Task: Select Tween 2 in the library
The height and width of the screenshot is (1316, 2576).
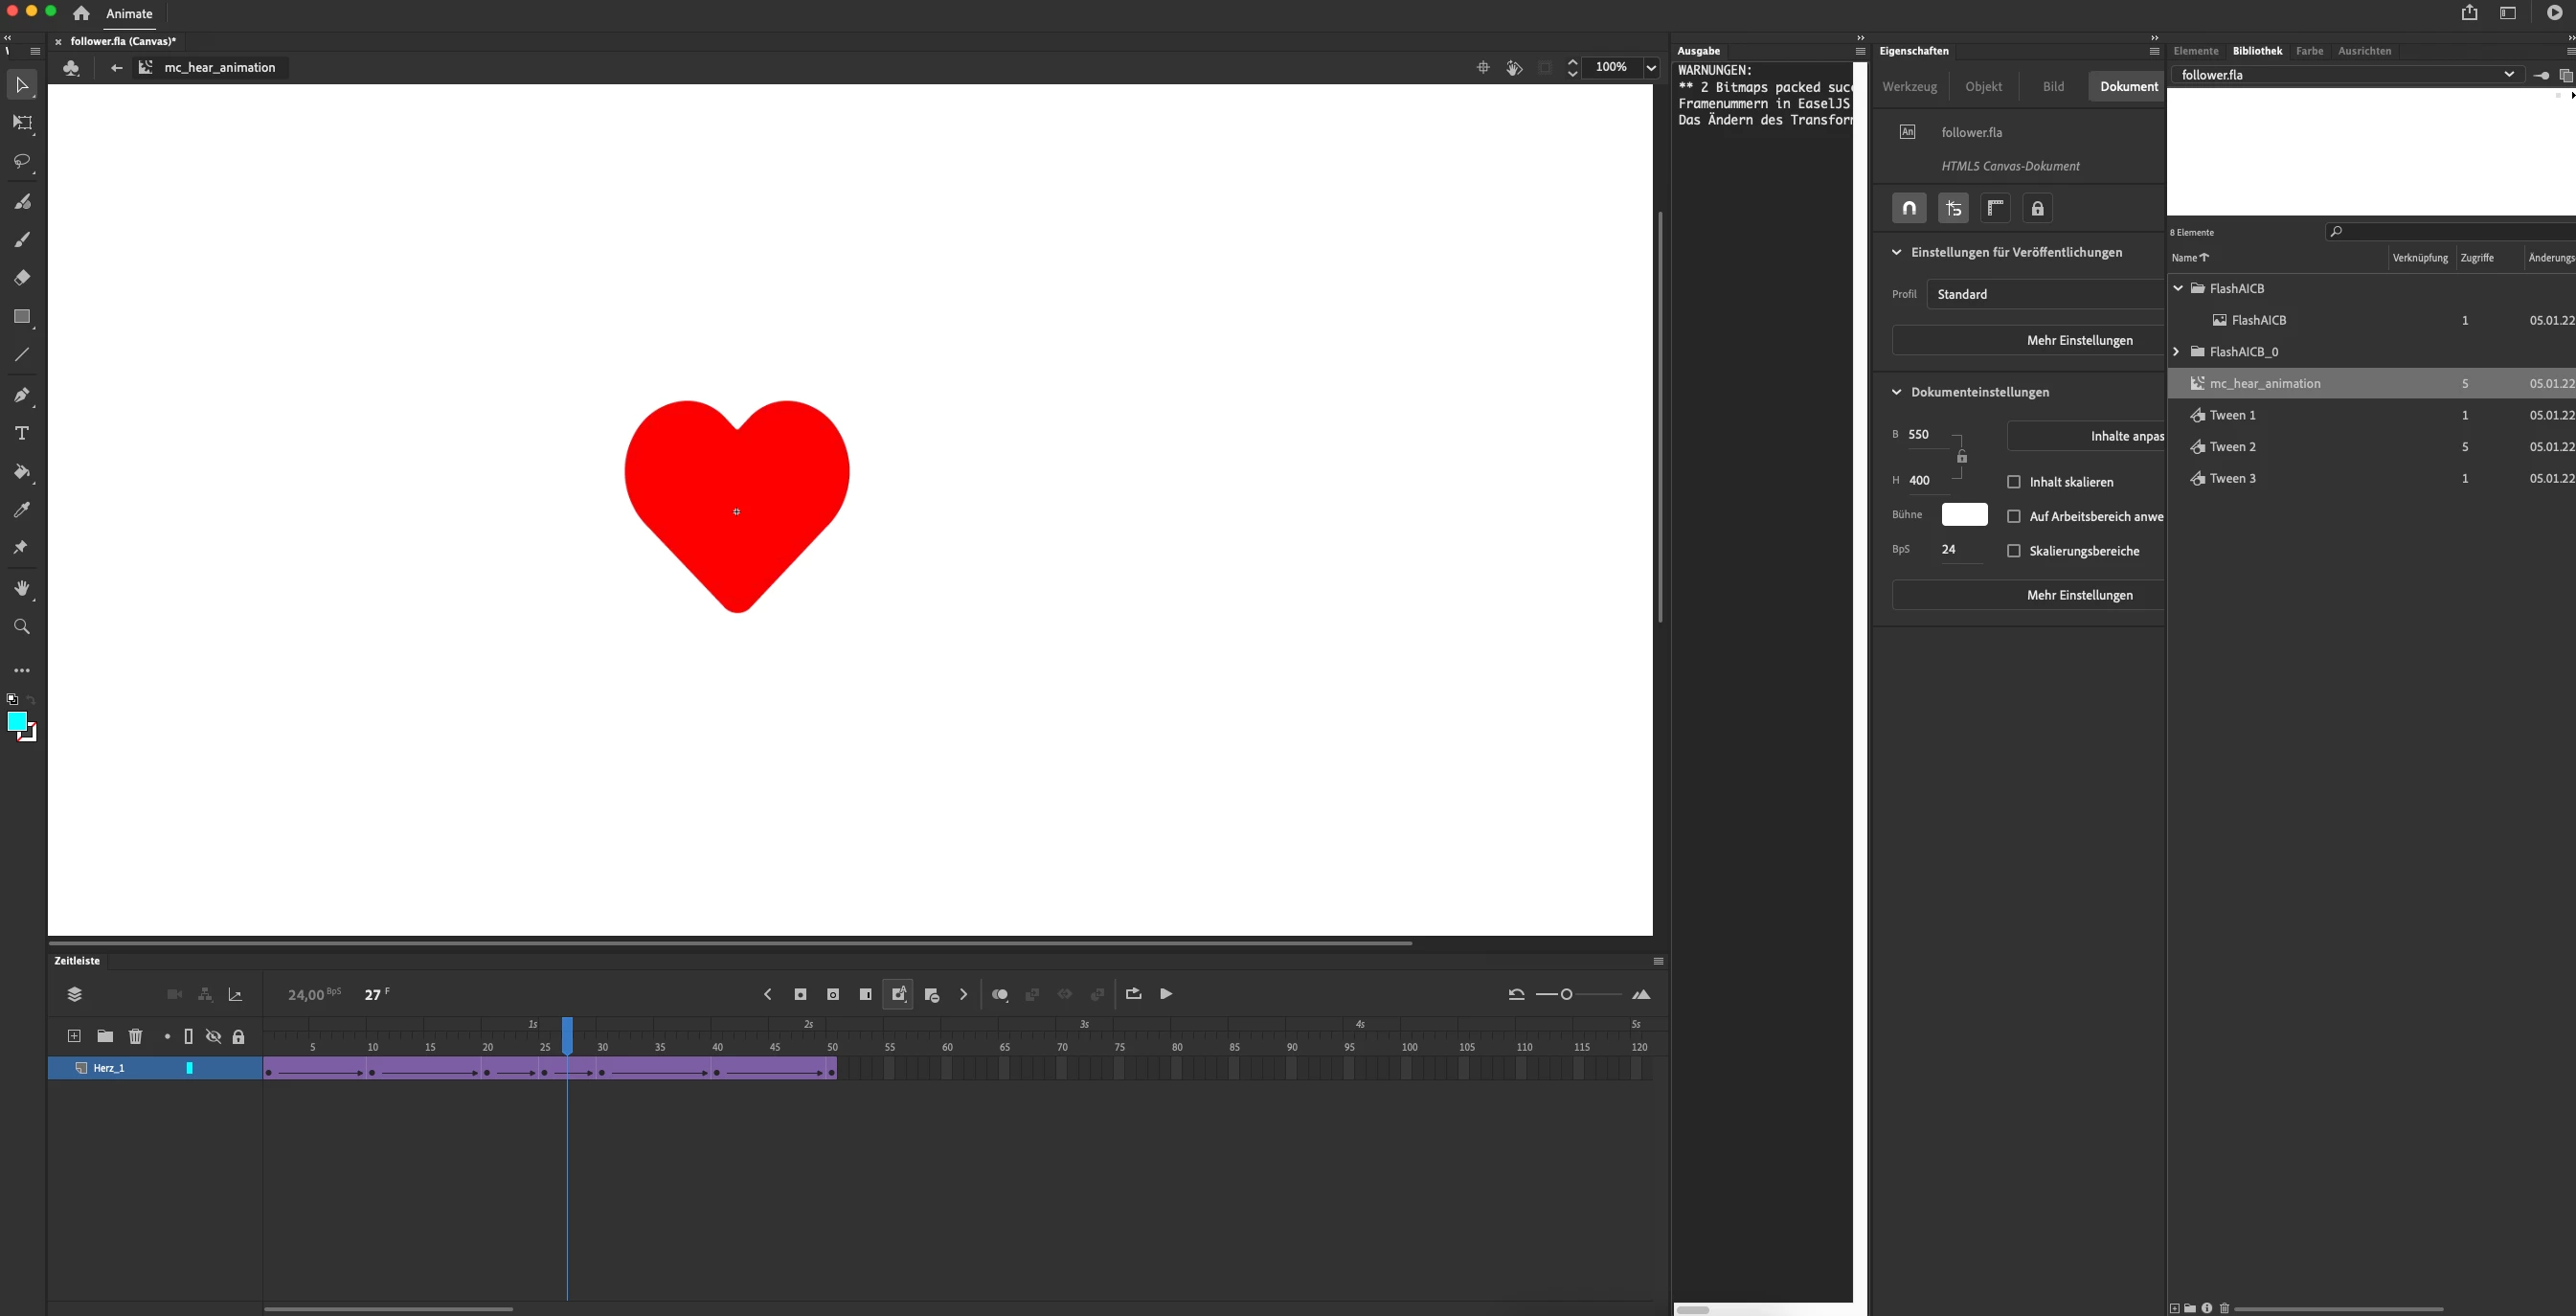Action: click(2232, 447)
